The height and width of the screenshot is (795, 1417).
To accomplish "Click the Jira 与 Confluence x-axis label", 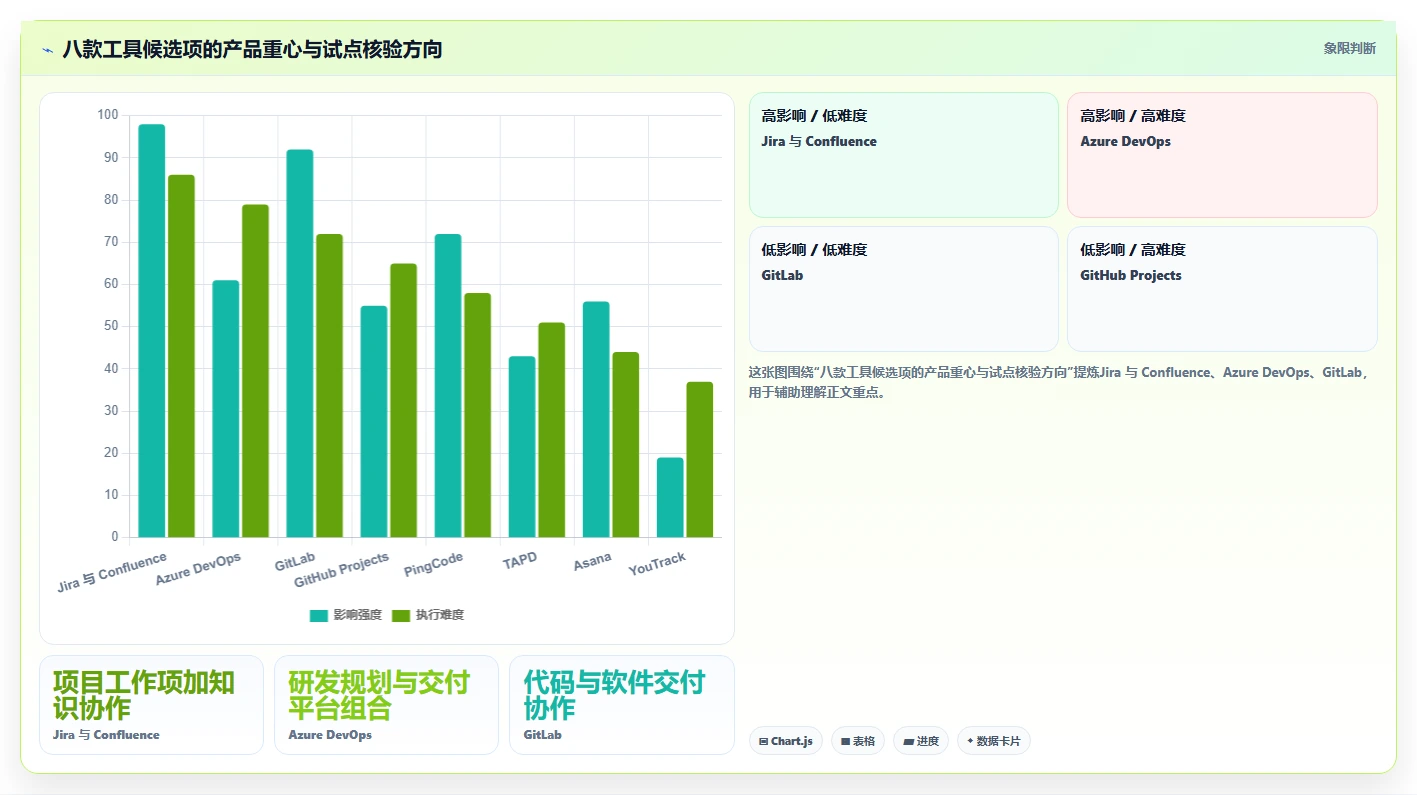I will tap(112, 572).
